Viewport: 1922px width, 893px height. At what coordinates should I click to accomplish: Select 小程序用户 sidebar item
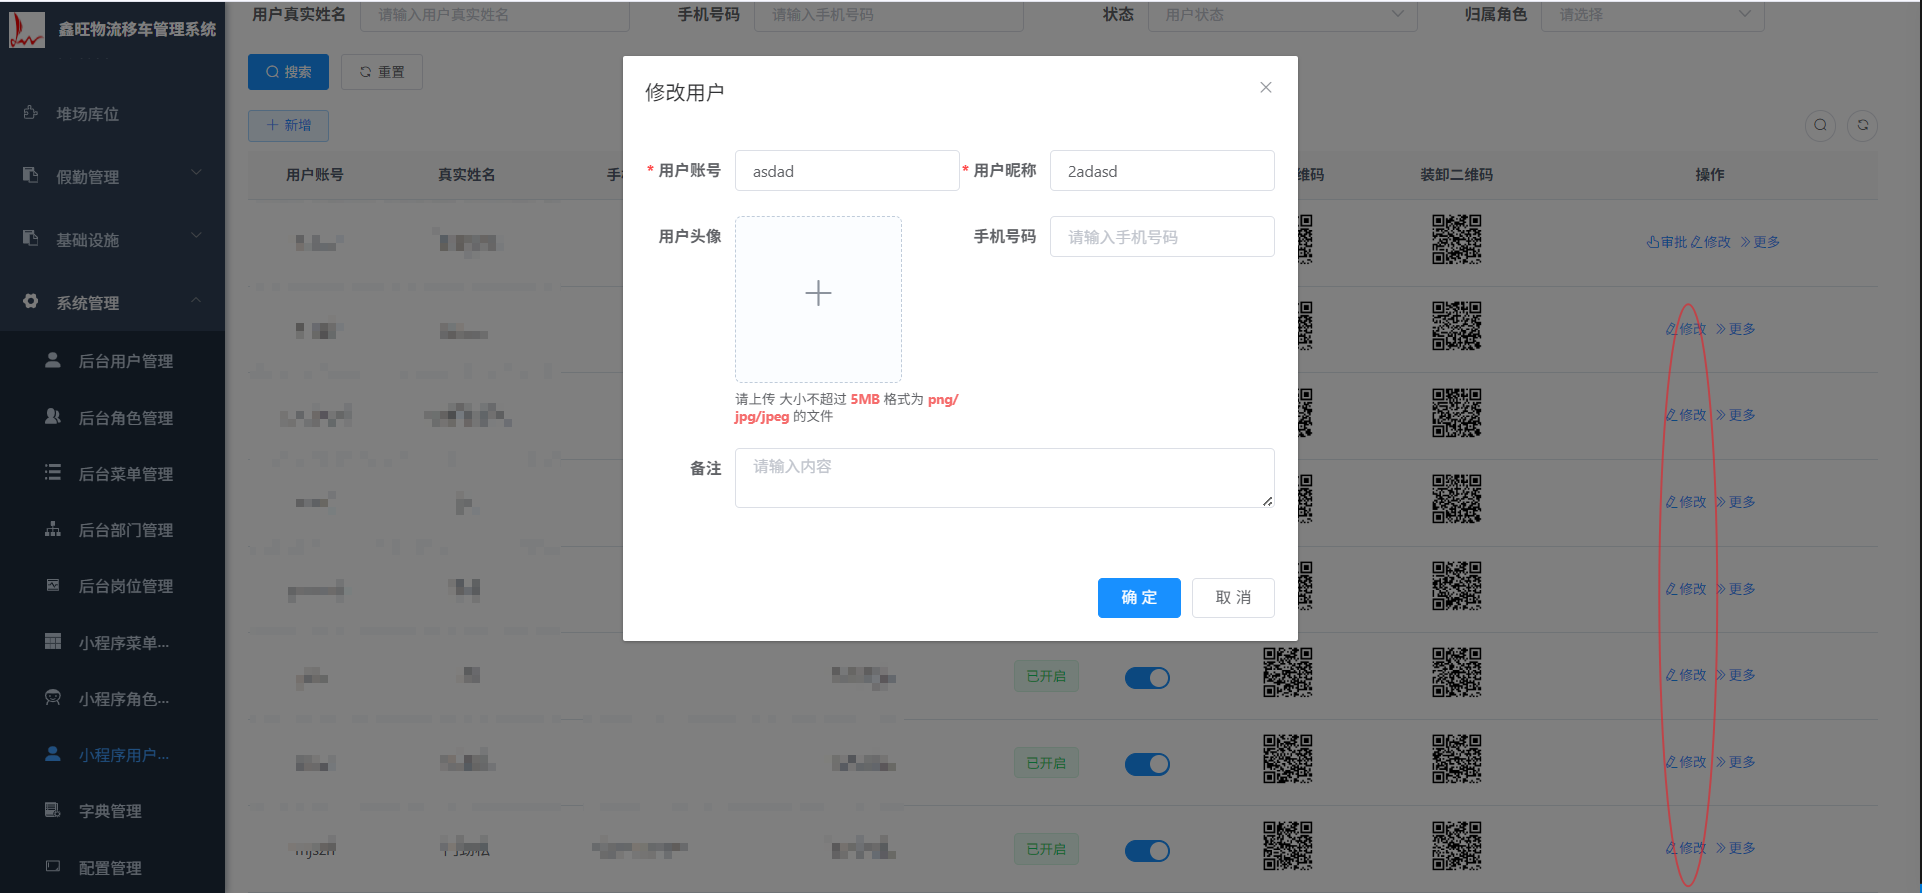click(x=112, y=755)
